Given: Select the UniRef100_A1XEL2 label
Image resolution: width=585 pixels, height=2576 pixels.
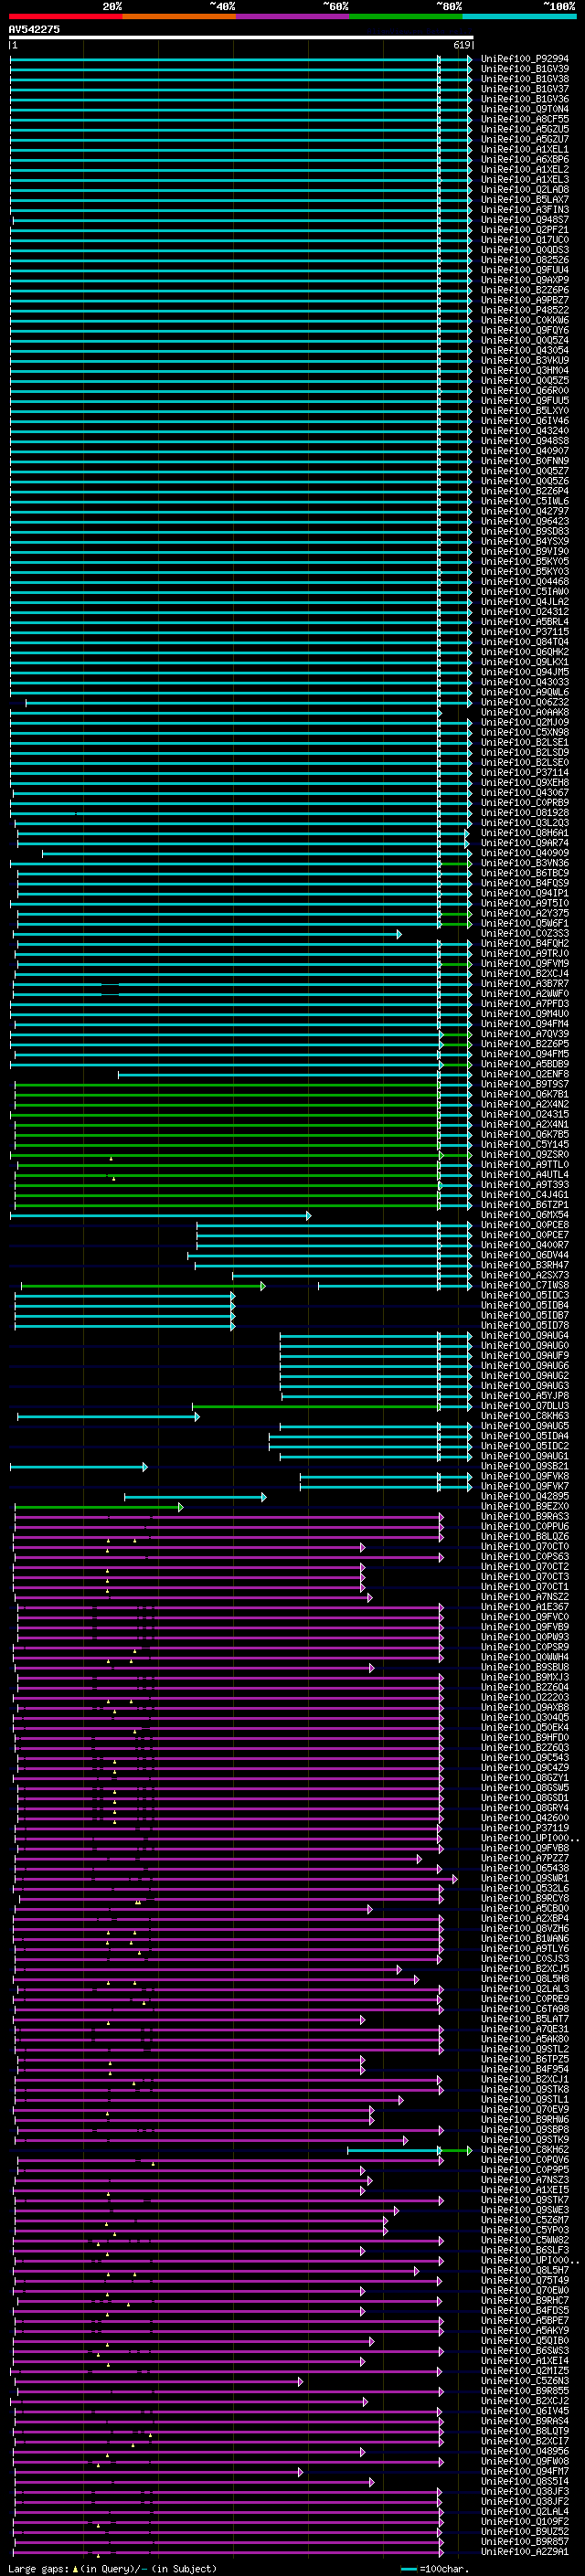Looking at the screenshot, I should 525,169.
